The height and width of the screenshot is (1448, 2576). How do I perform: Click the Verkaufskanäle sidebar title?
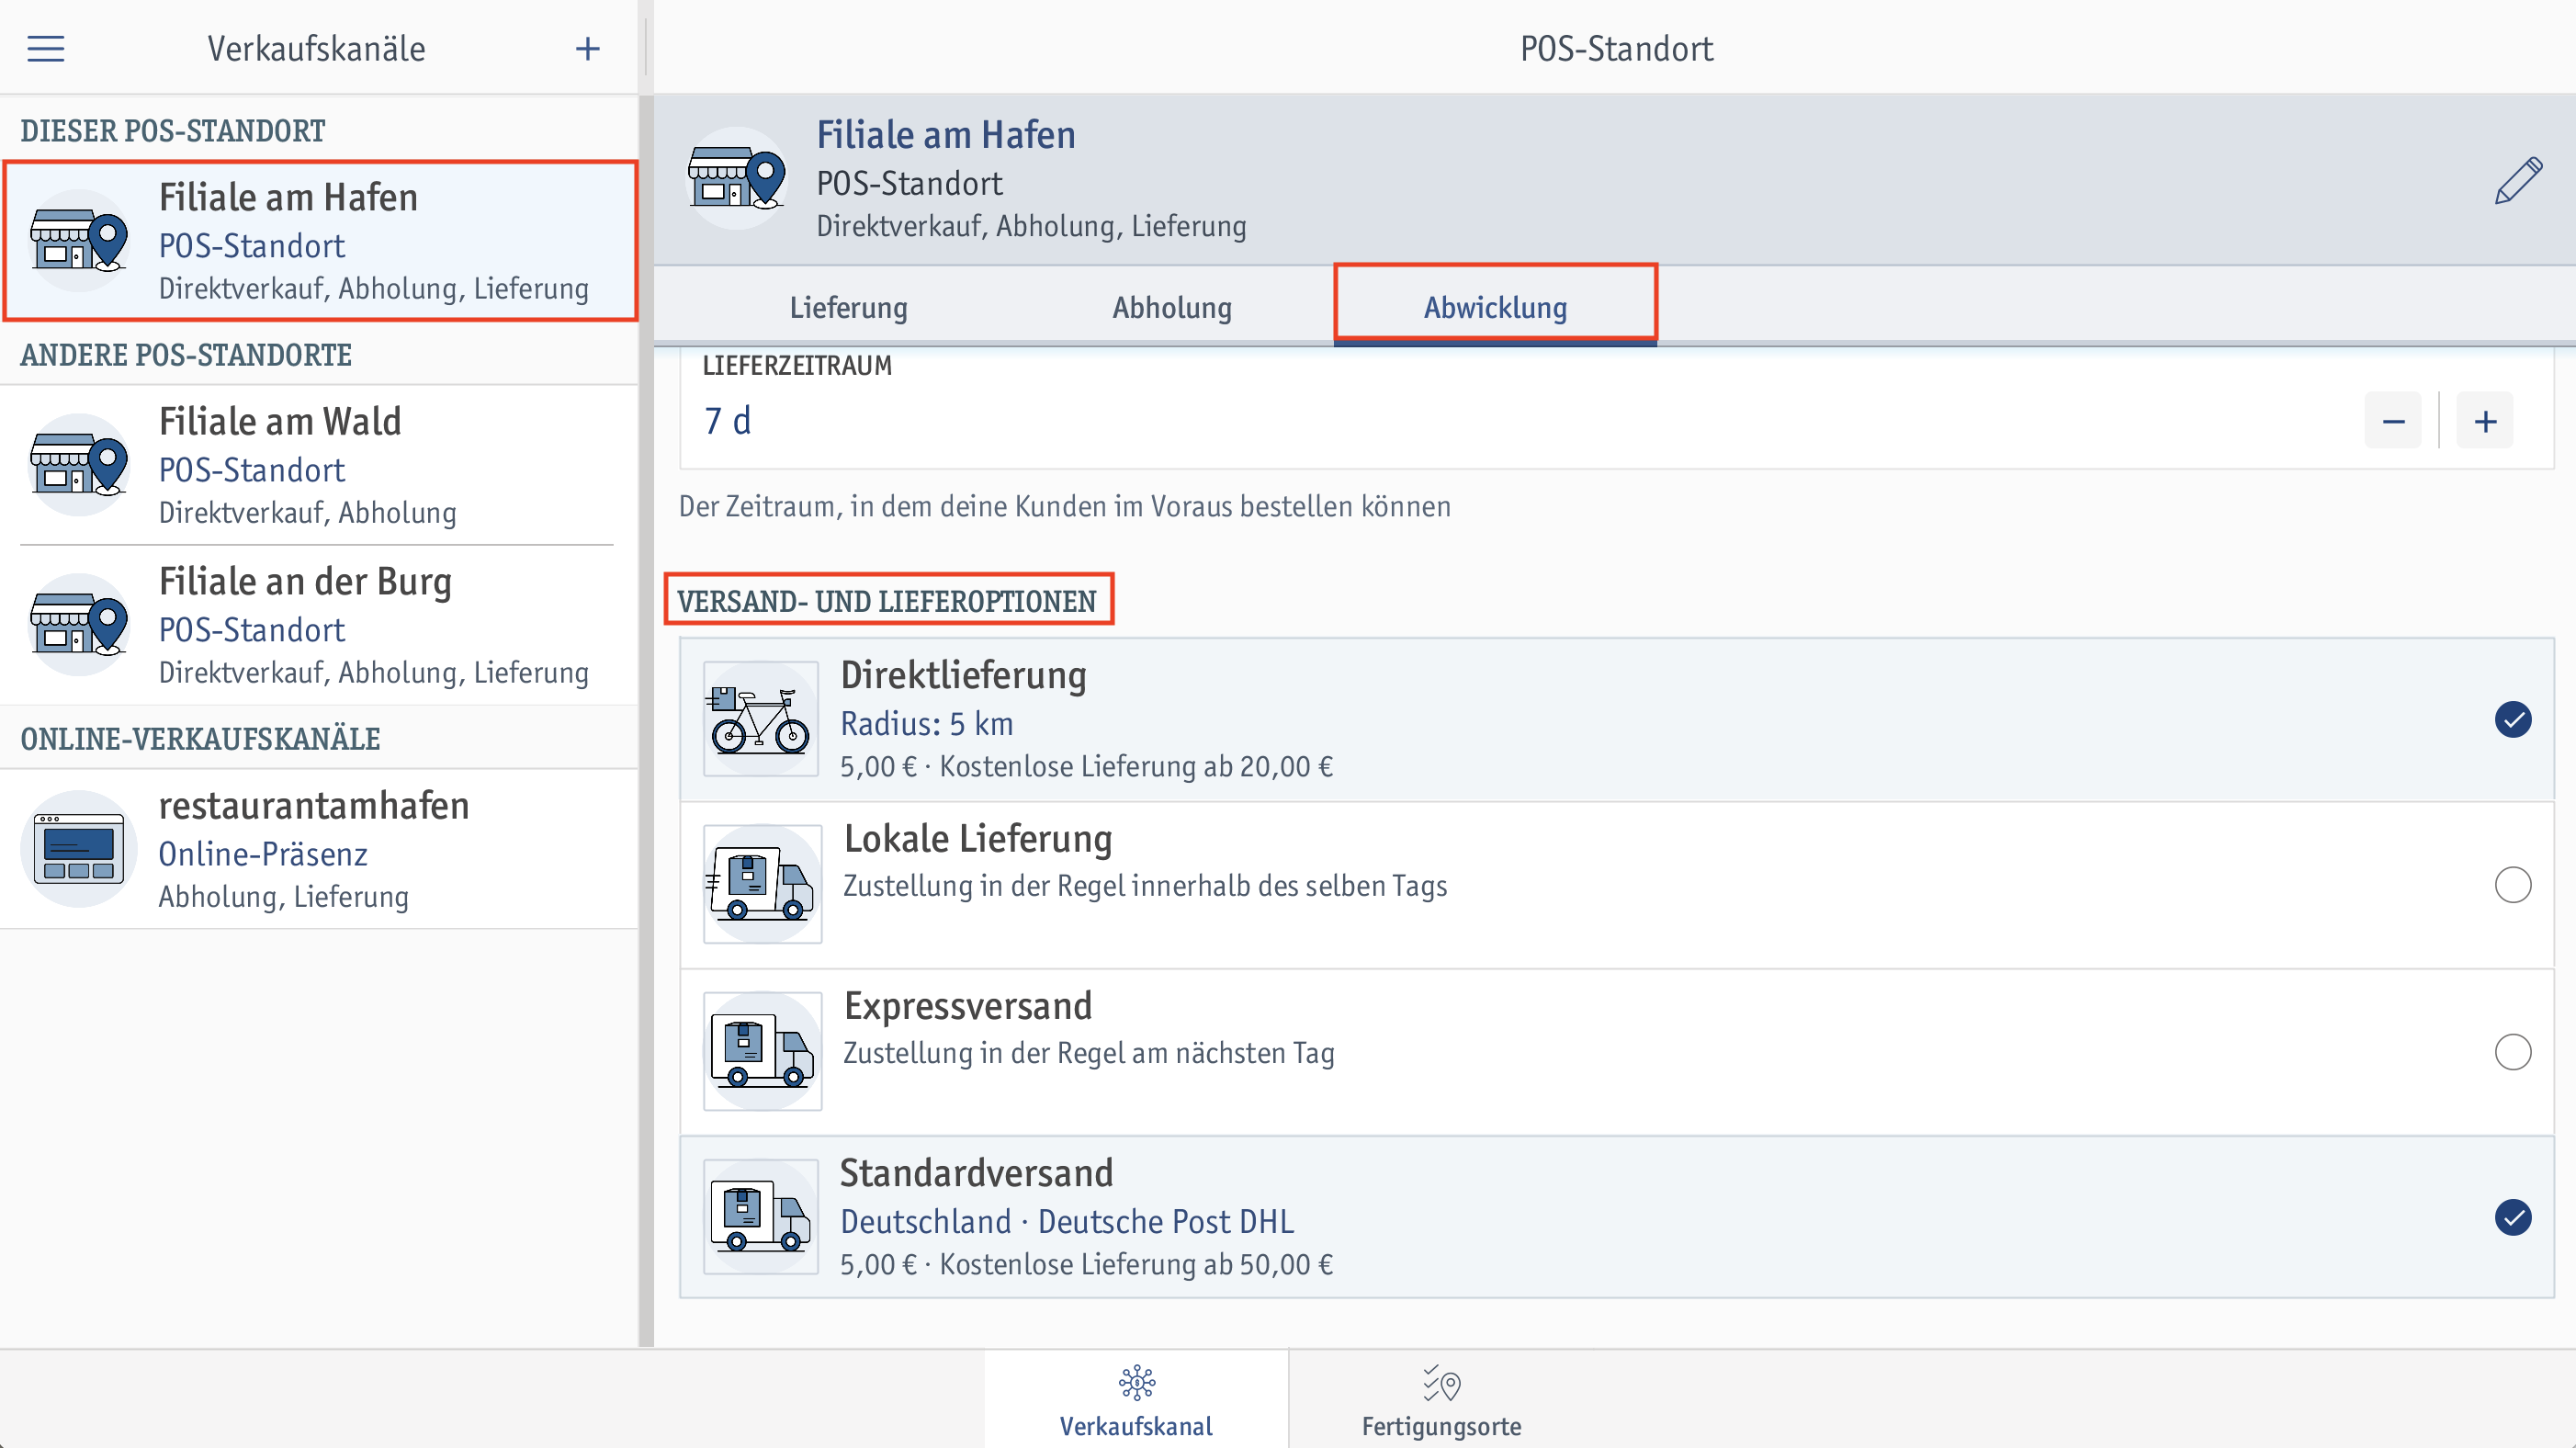pyautogui.click(x=316, y=48)
